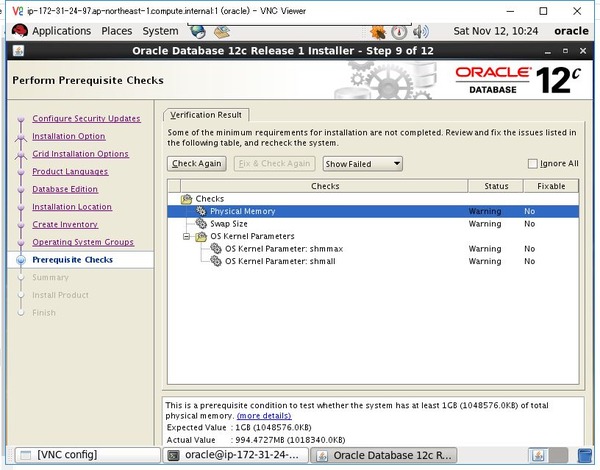This screenshot has width=600, height=470.
Task: Open the more details link
Action: (x=264, y=416)
